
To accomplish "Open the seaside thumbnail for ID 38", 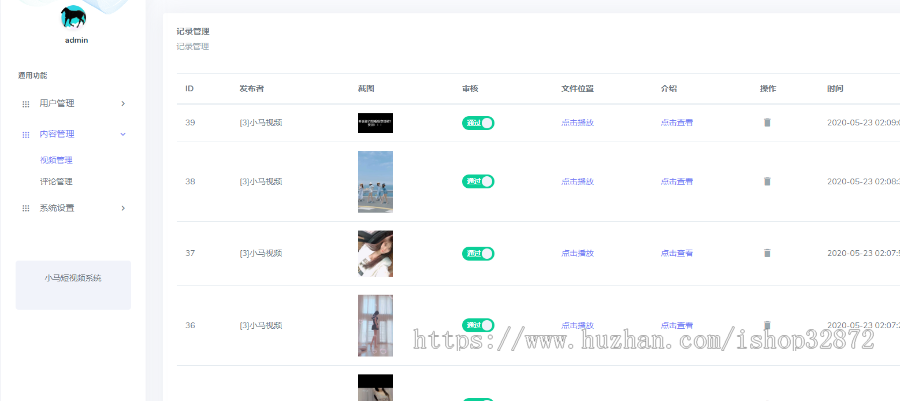I will coord(375,182).
